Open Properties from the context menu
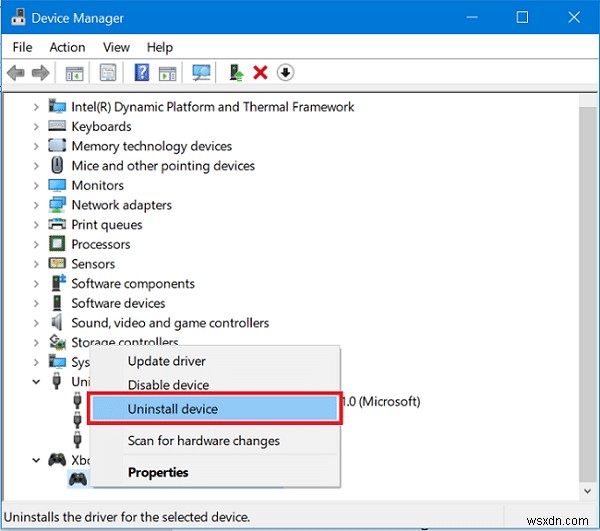This screenshot has height=531, width=600. [x=215, y=472]
